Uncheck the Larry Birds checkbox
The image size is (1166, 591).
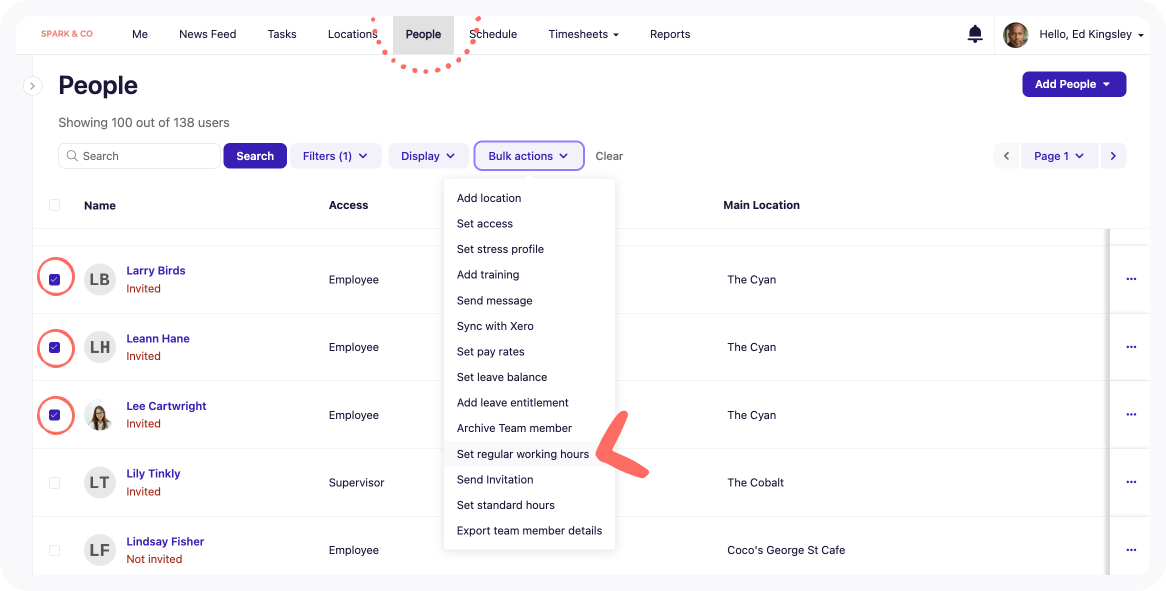pos(55,280)
